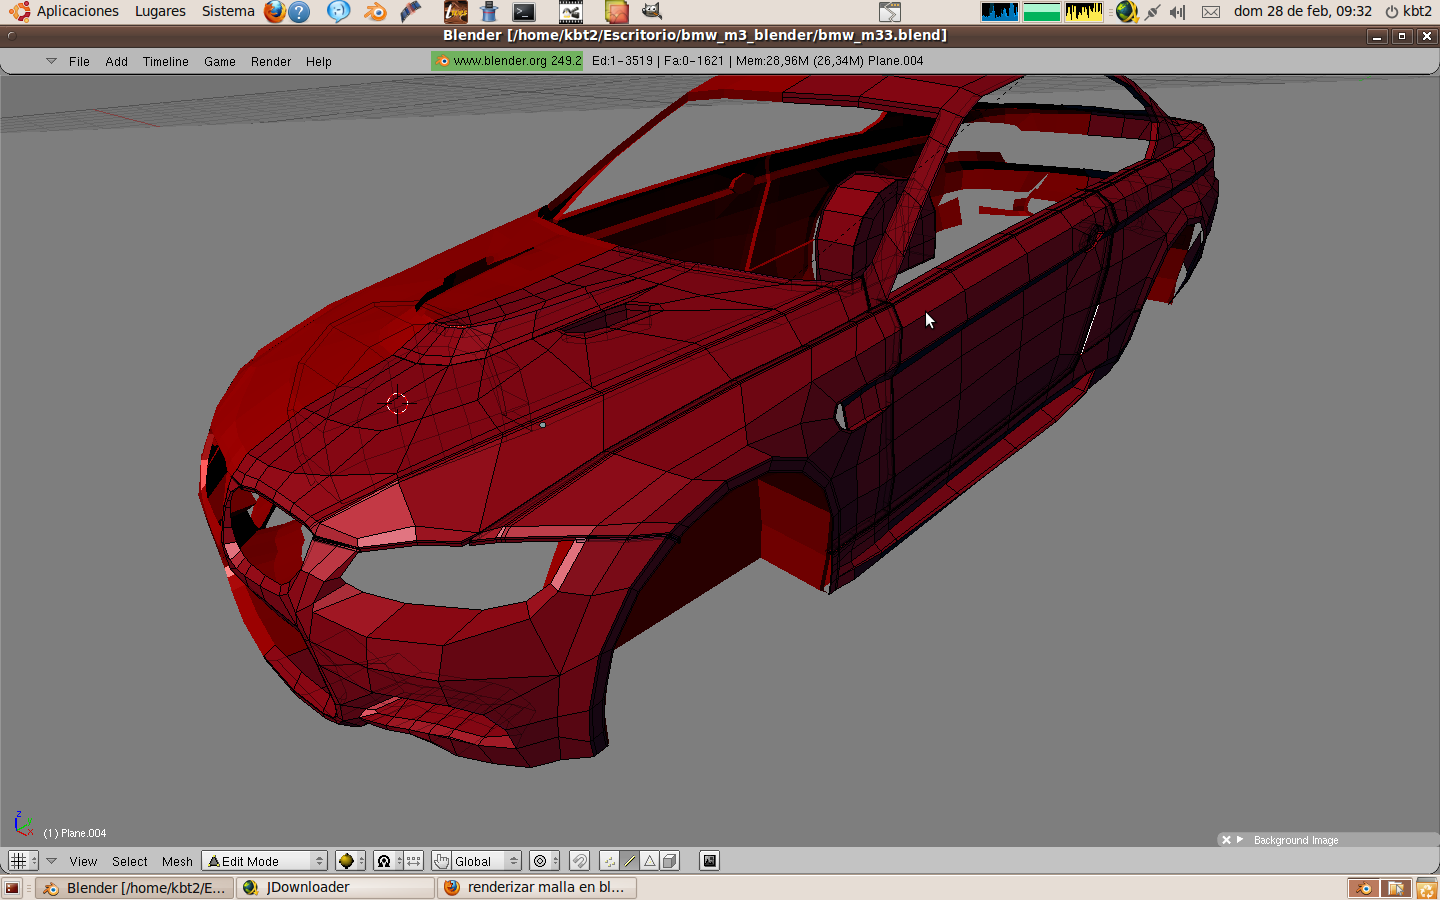Open the Sistema menu
The image size is (1440, 900).
click(228, 11)
